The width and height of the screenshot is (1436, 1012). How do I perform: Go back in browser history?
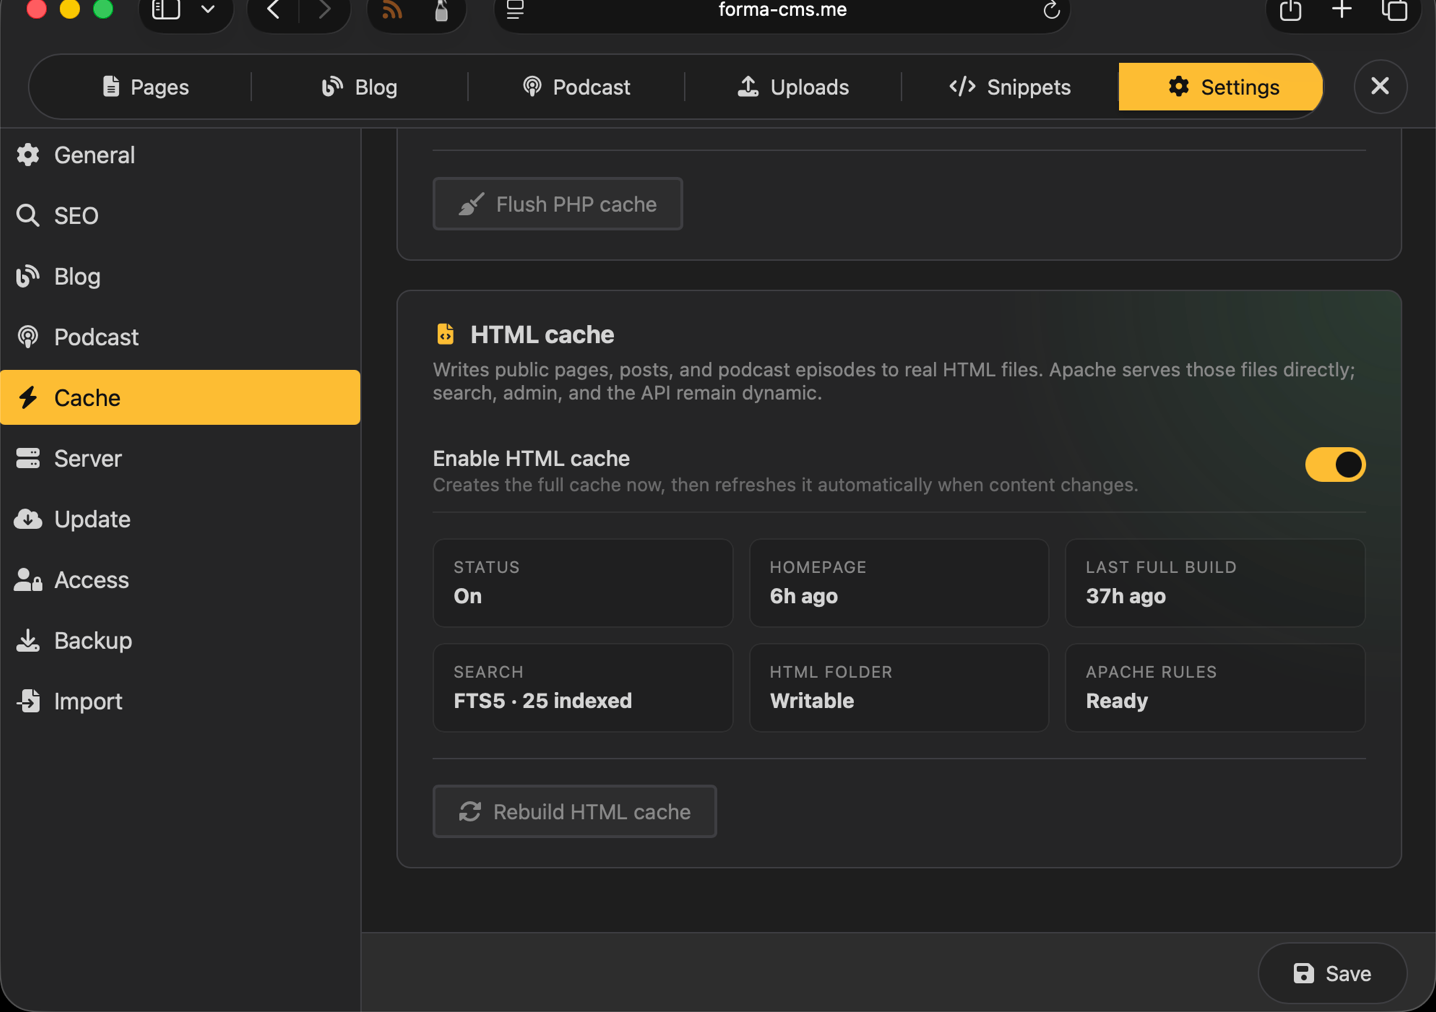pyautogui.click(x=273, y=10)
